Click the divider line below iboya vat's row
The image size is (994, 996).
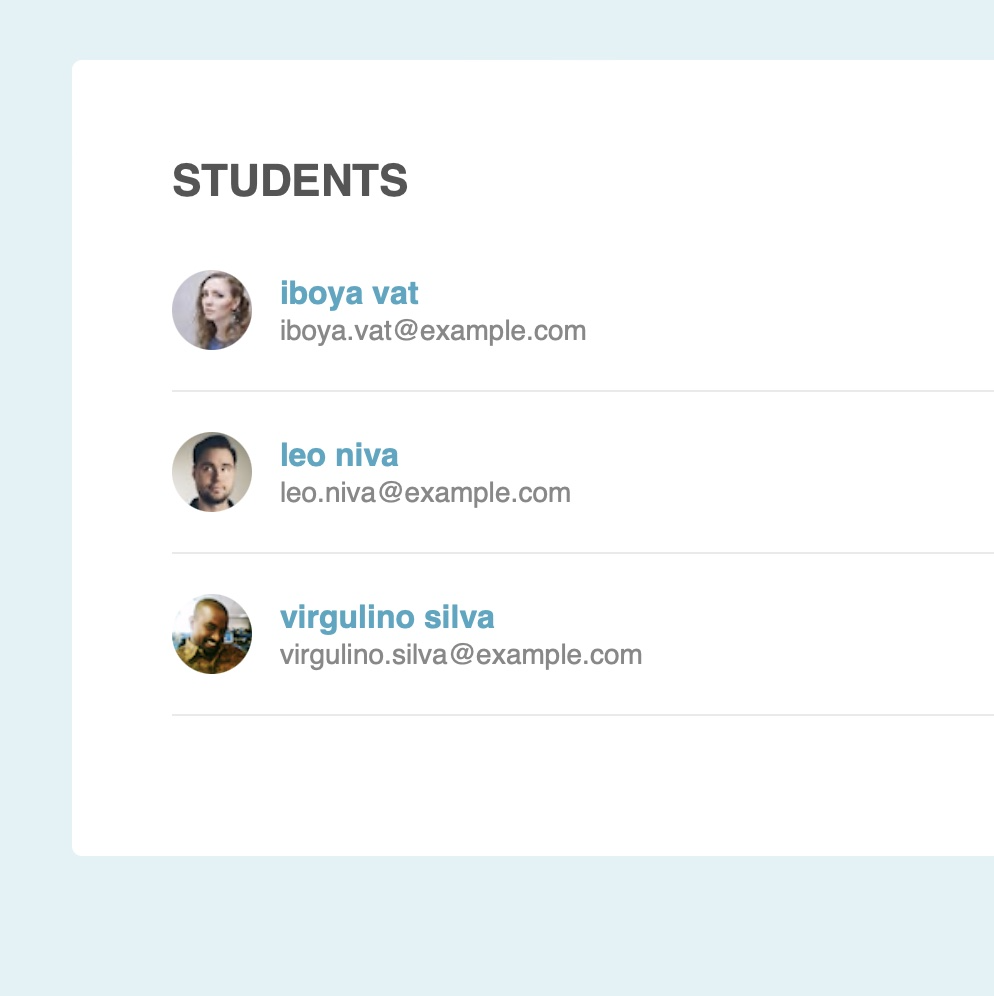coord(580,391)
